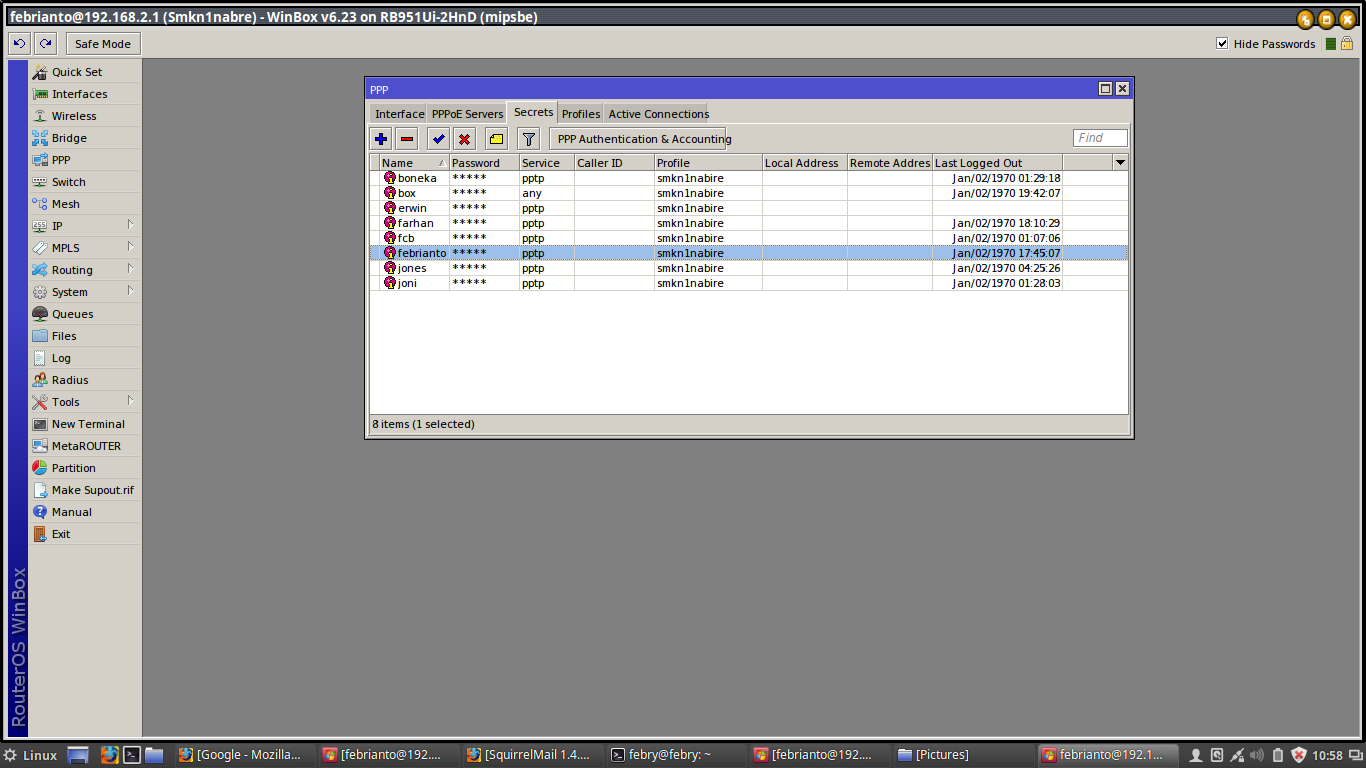
Task: Switch to the Active Connections tab
Action: coord(658,114)
